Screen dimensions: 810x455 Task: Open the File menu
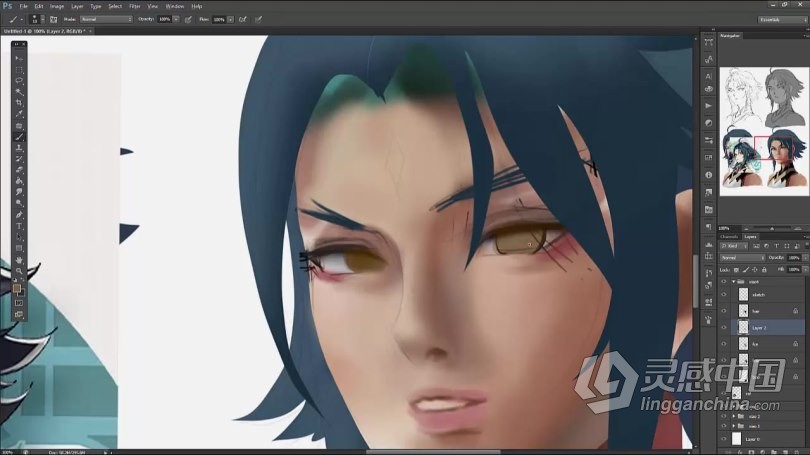coord(23,6)
